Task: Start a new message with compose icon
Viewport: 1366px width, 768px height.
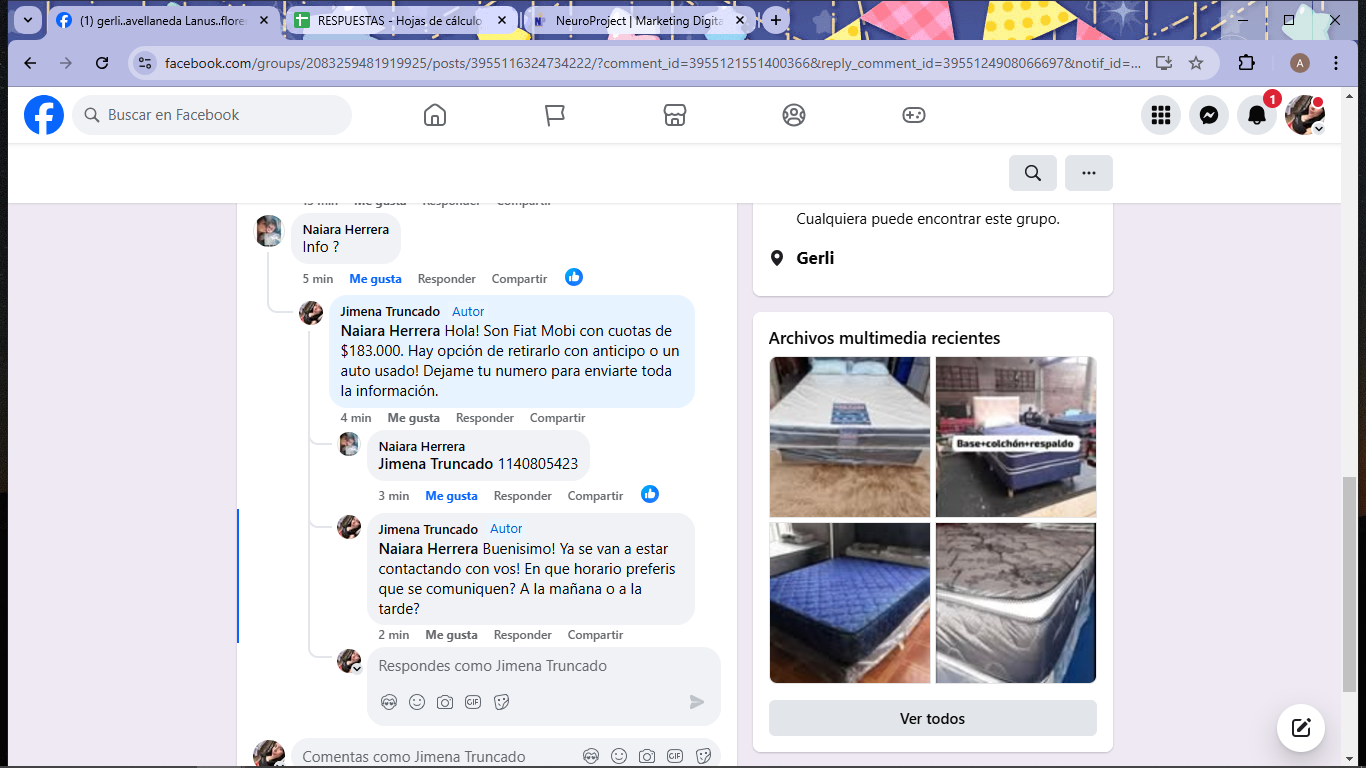Action: click(x=1301, y=728)
